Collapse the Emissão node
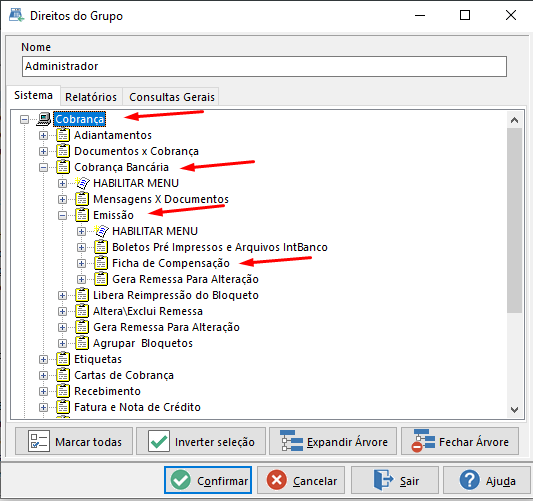Screen dimensions: 533x501 pyautogui.click(x=62, y=215)
